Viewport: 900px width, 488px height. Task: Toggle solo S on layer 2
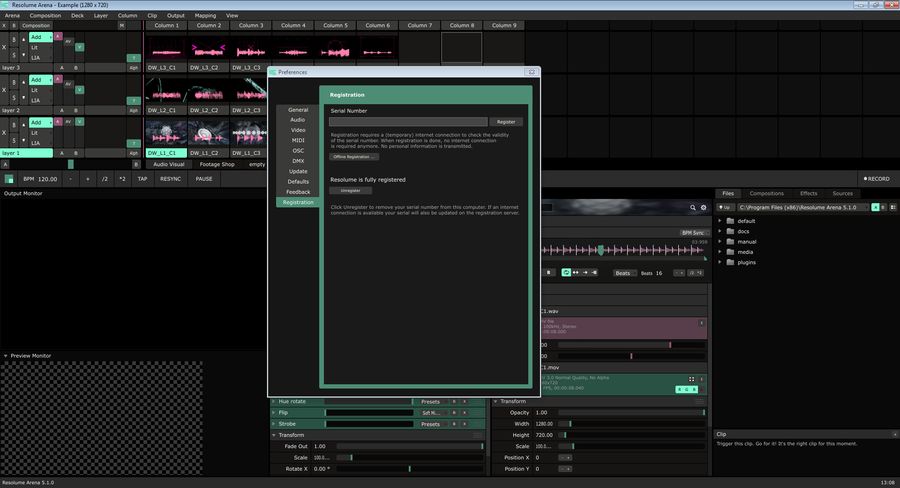[x=14, y=98]
